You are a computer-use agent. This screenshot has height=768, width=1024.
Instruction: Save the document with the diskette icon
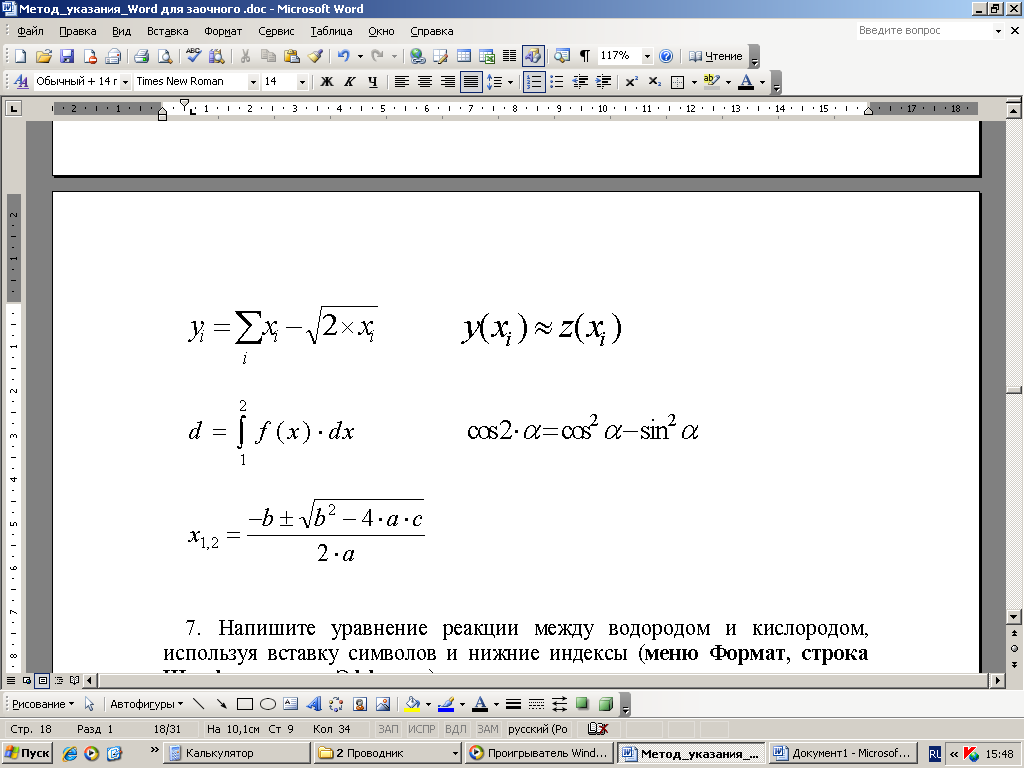tap(67, 56)
